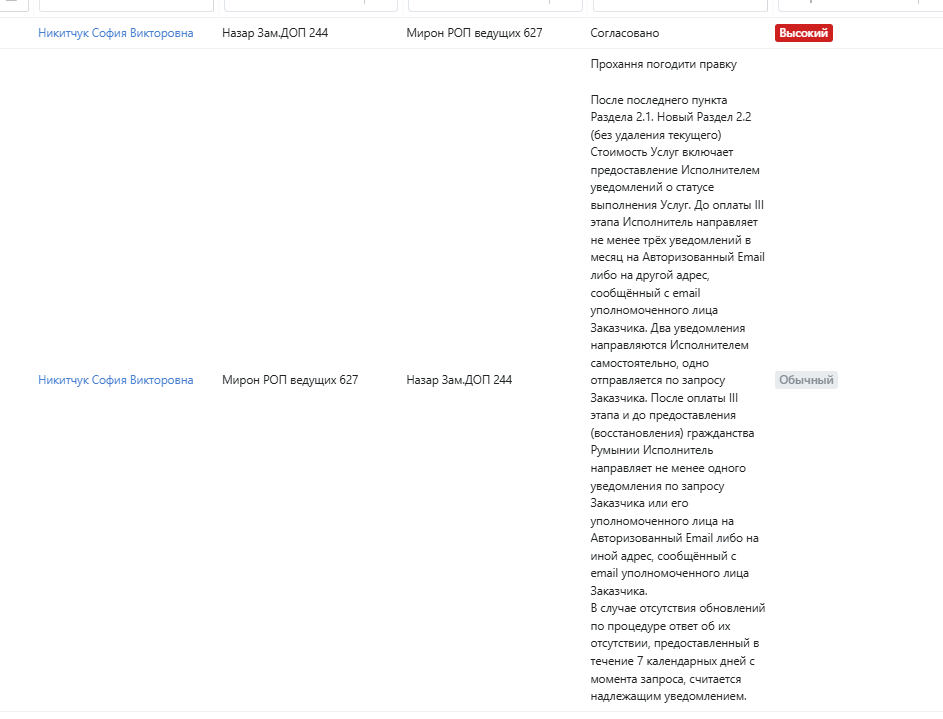Click the closing words 'надлежащим уведомлением'
The image size is (943, 719).
pyautogui.click(x=668, y=697)
